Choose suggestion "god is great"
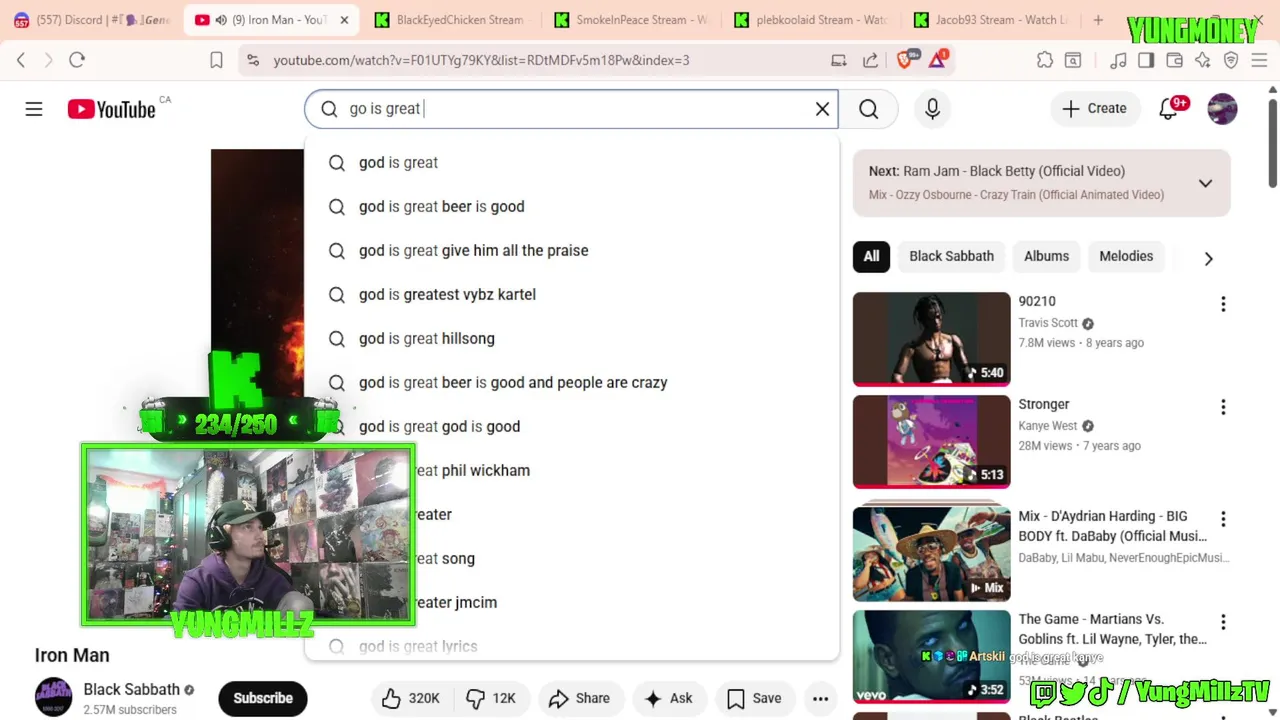This screenshot has height=720, width=1280. 571,162
